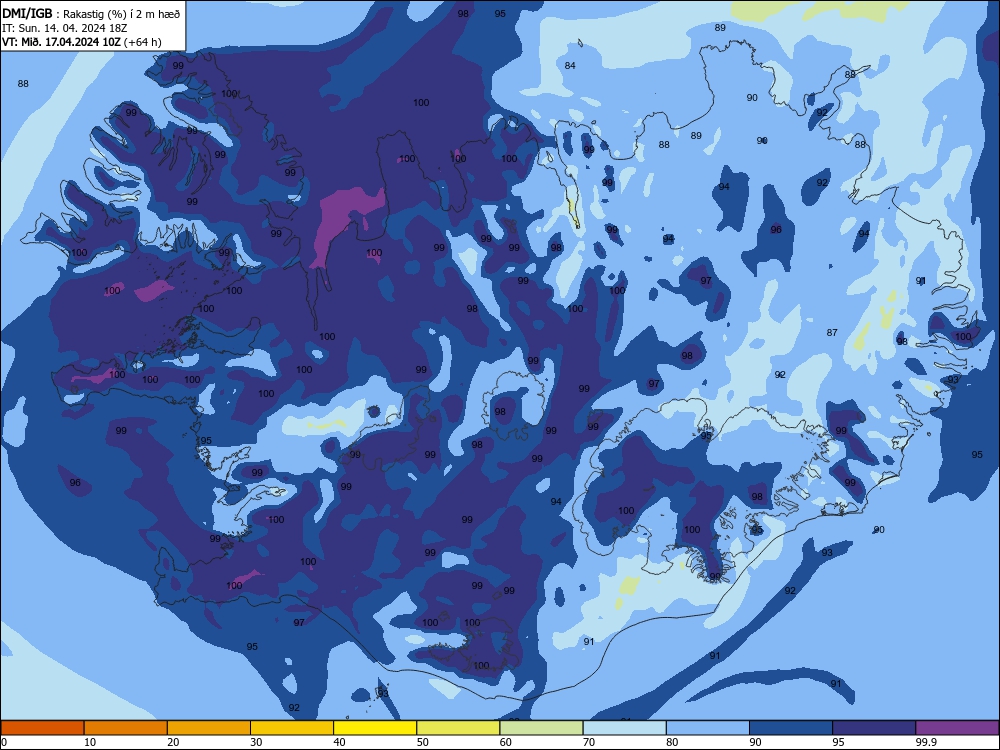Click the '10' label on the legend scale
Viewport: 1000px width, 750px height.
coord(90,742)
